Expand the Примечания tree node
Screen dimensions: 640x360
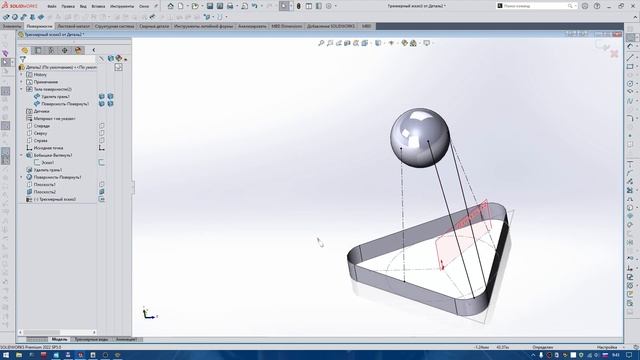(x=22, y=82)
